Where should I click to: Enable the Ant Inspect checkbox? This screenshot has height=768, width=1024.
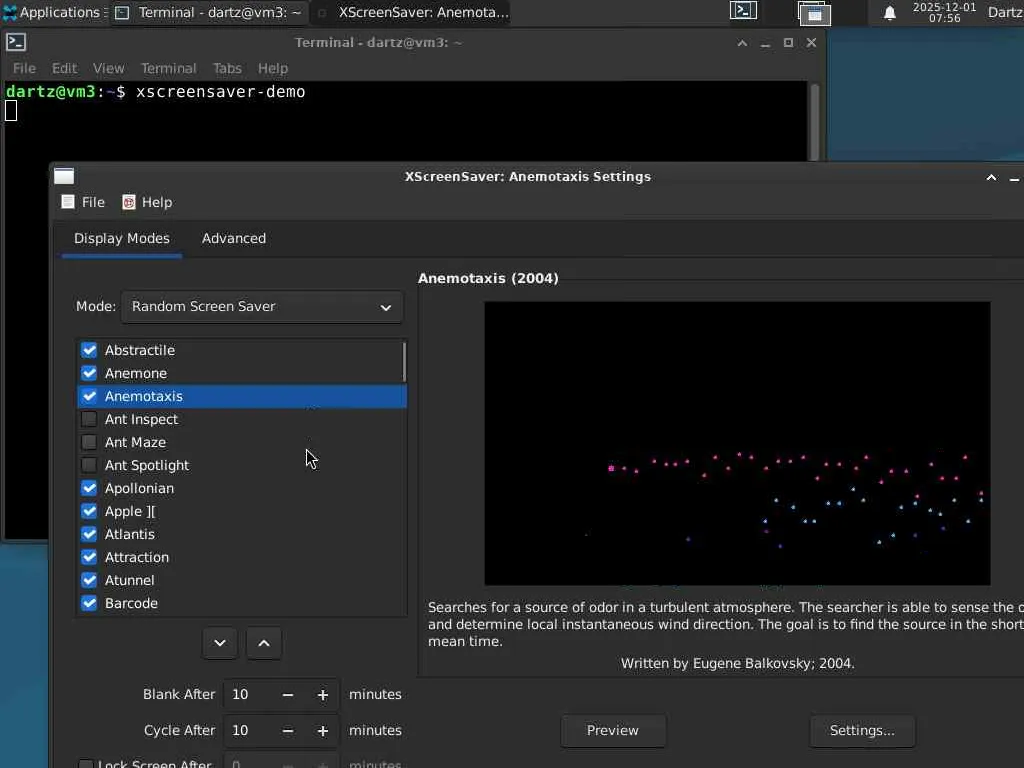pyautogui.click(x=89, y=419)
